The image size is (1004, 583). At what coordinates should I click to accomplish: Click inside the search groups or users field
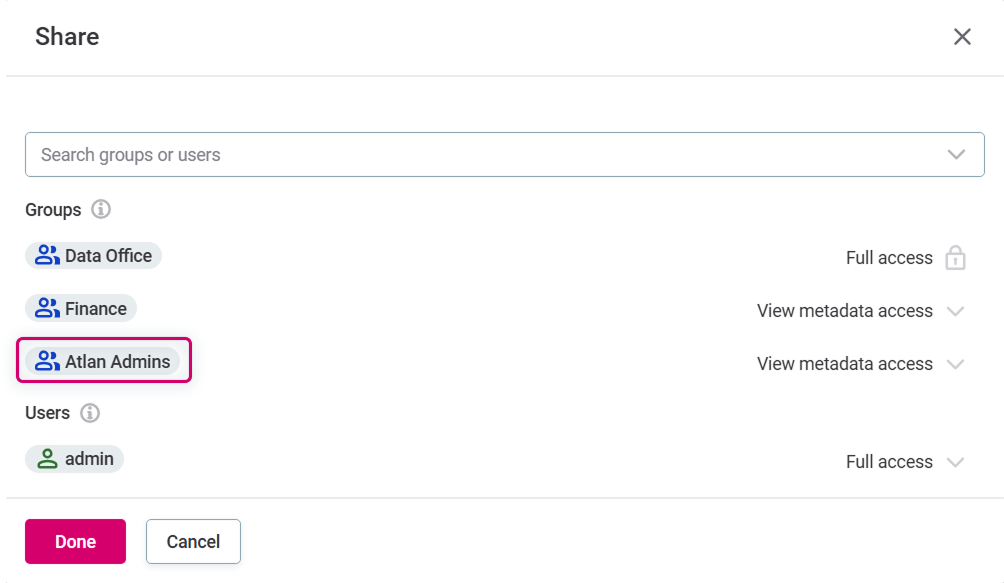click(x=400, y=154)
